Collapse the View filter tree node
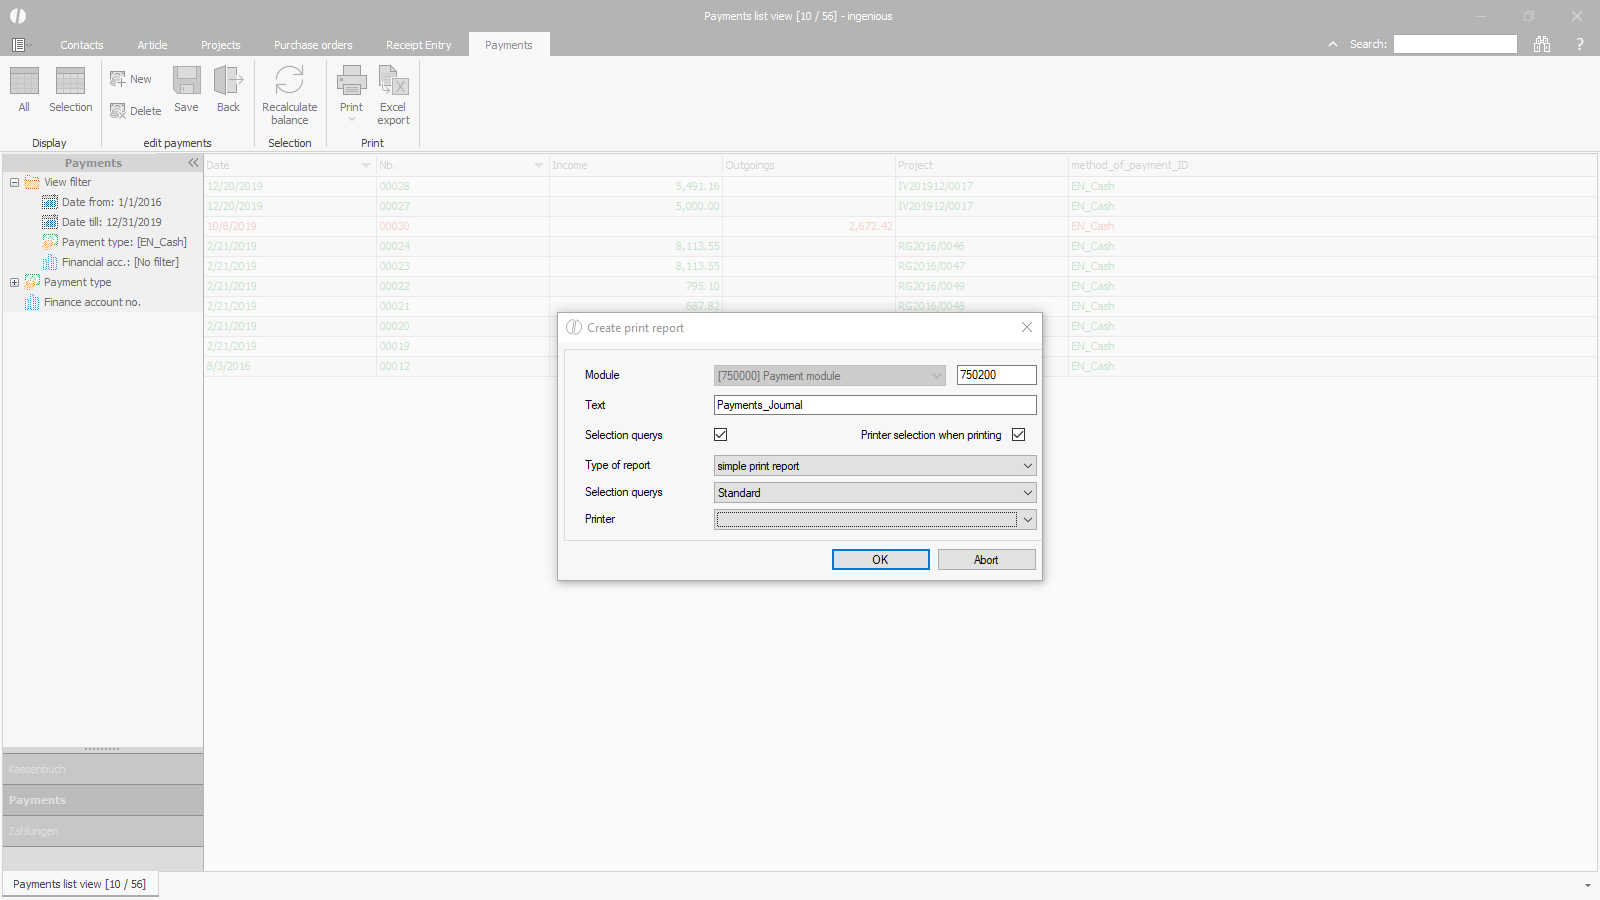 click(x=14, y=182)
